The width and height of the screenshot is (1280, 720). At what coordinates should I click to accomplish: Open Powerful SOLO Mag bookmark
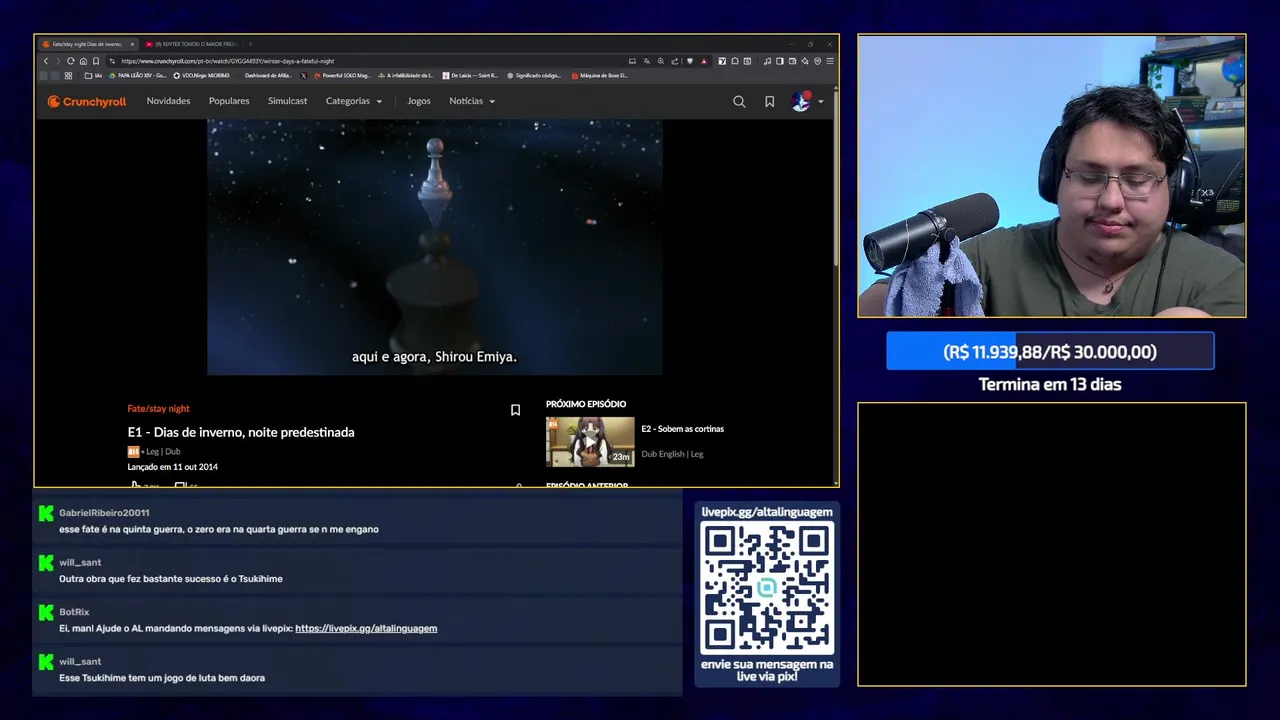[x=342, y=76]
